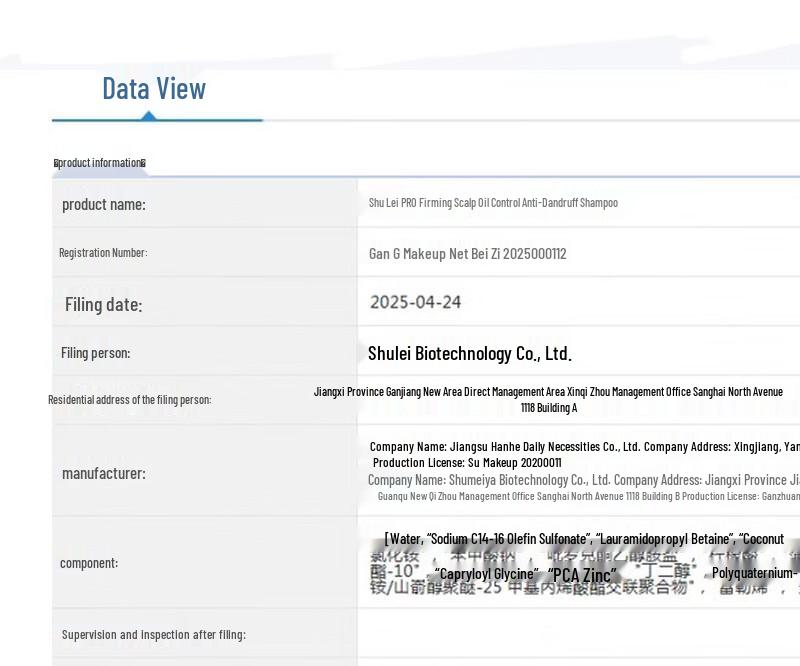Click the 'manufacturer:' label

(x=104, y=474)
